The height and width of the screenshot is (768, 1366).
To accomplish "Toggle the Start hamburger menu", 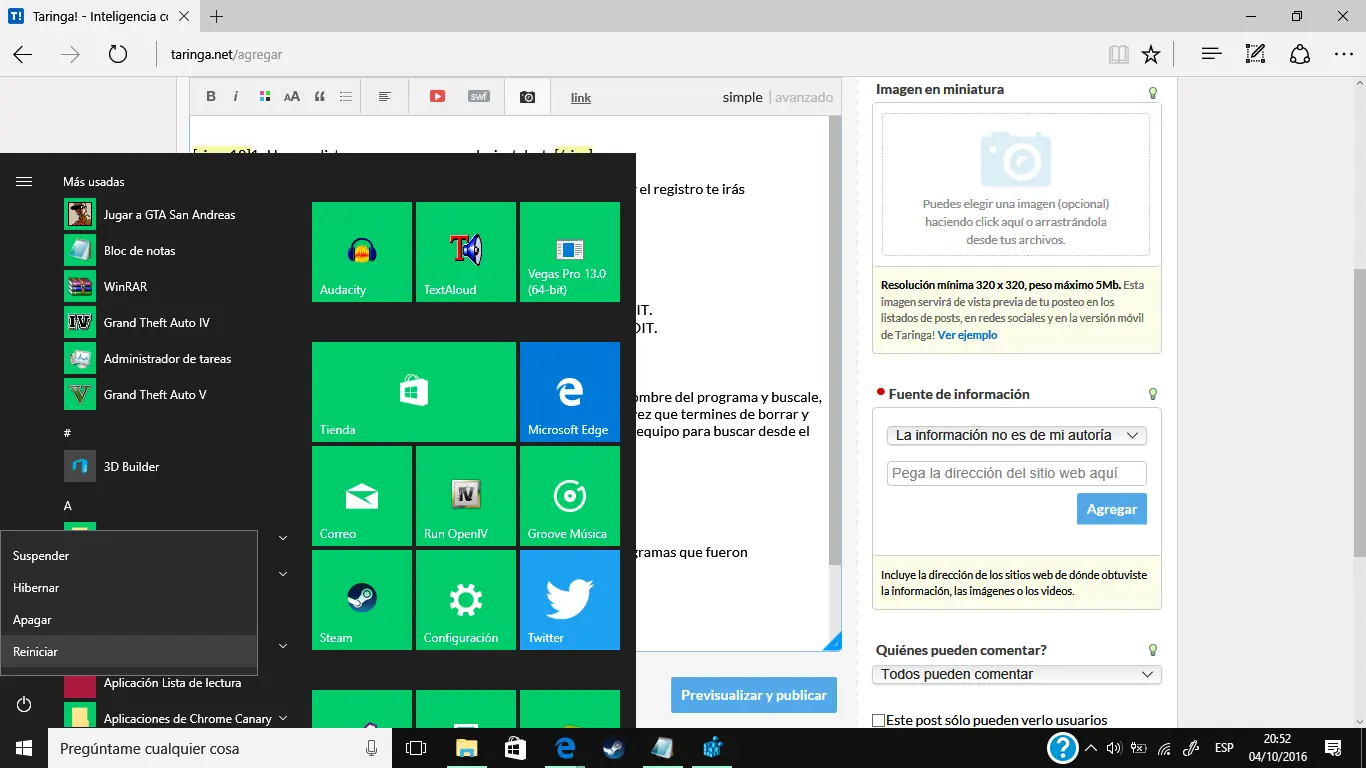I will 24,181.
